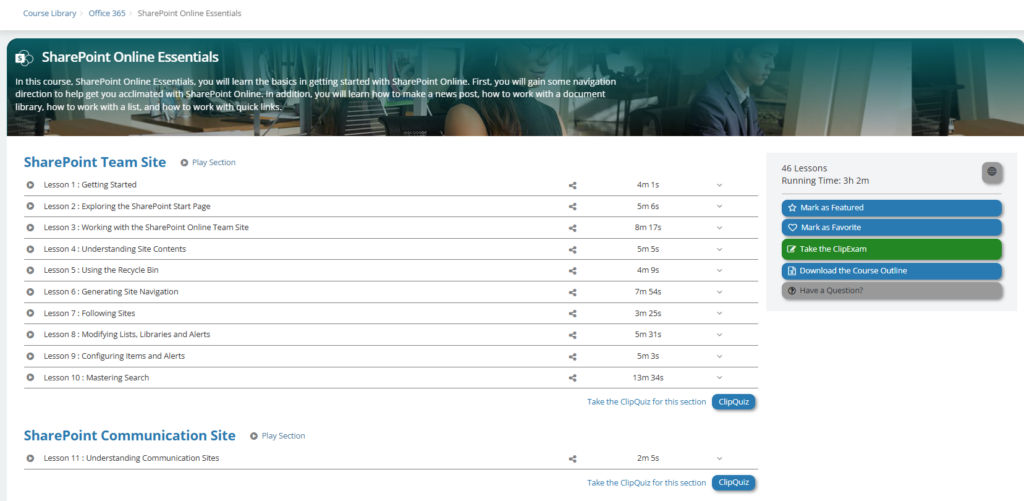Expand Lesson 8 details chevron
The image size is (1024, 501).
(x=720, y=334)
